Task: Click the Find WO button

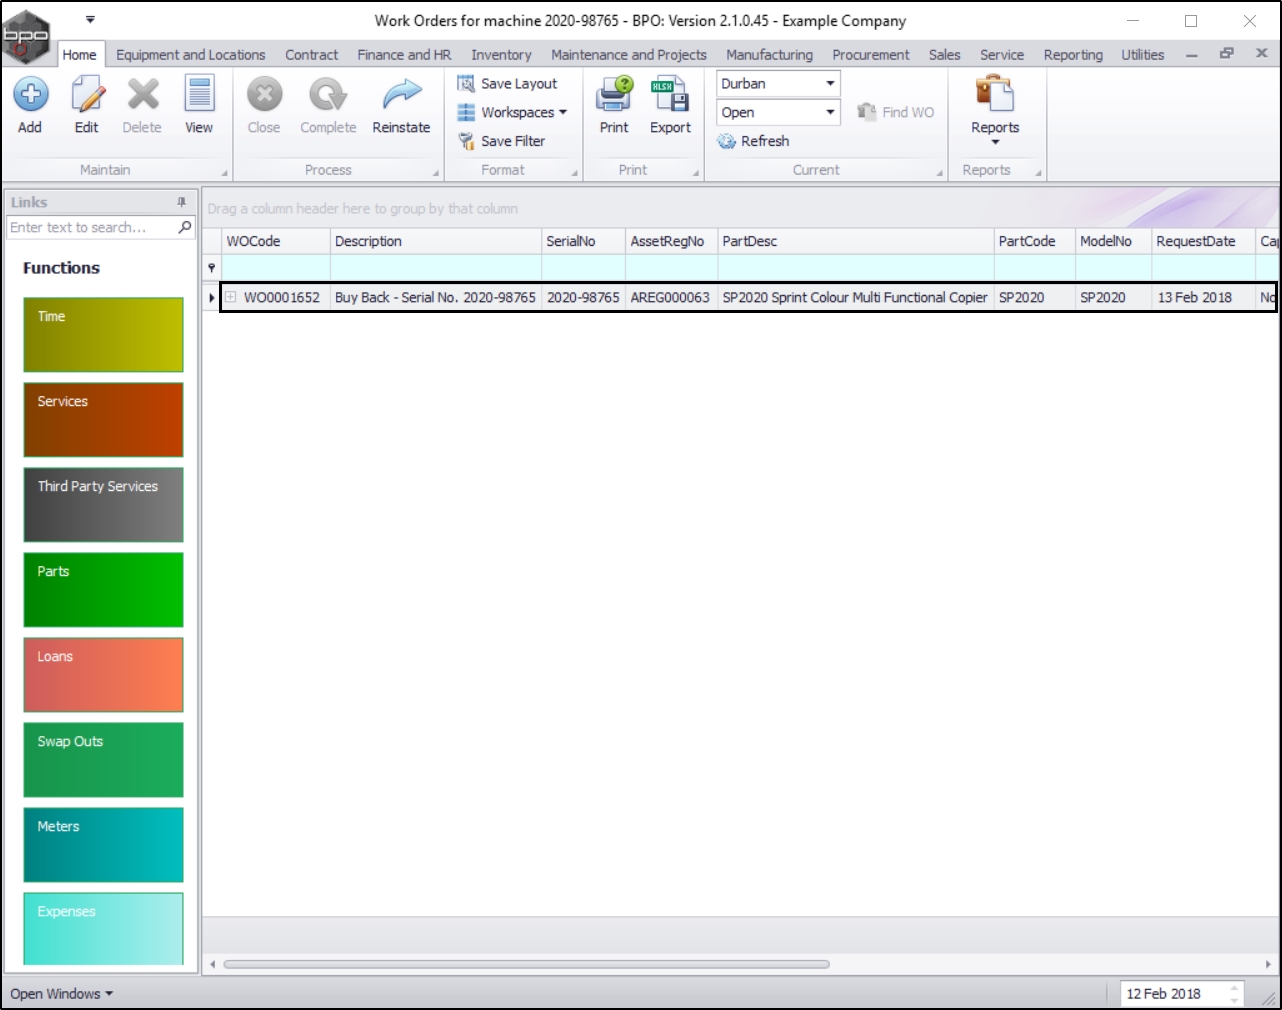Action: click(x=896, y=112)
